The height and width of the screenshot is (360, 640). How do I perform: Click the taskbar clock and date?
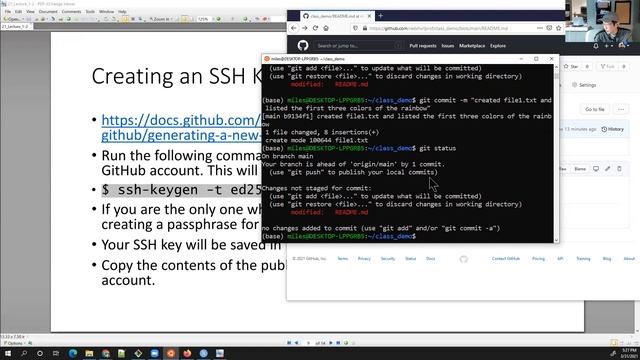point(629,353)
